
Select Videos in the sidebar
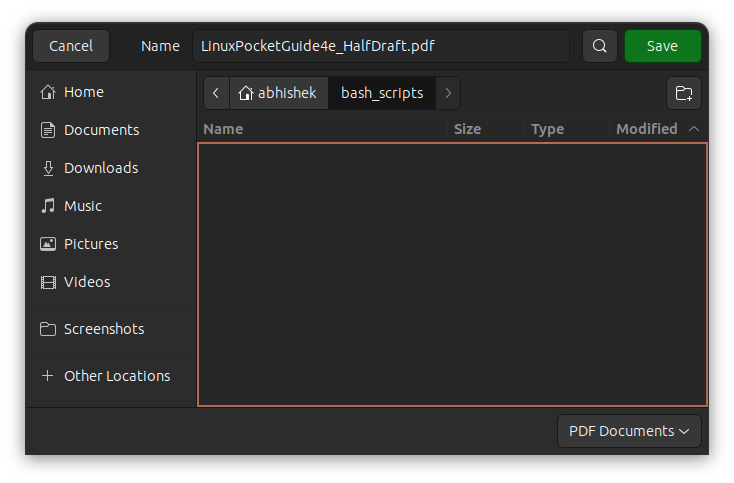click(86, 282)
